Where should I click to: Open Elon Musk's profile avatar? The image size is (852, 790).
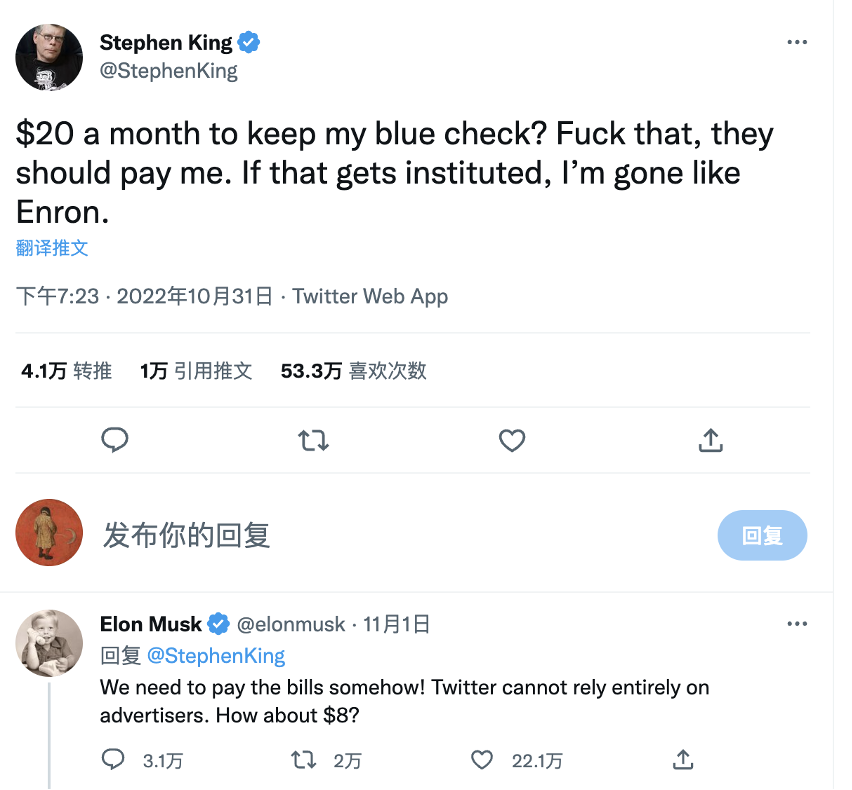[x=49, y=642]
